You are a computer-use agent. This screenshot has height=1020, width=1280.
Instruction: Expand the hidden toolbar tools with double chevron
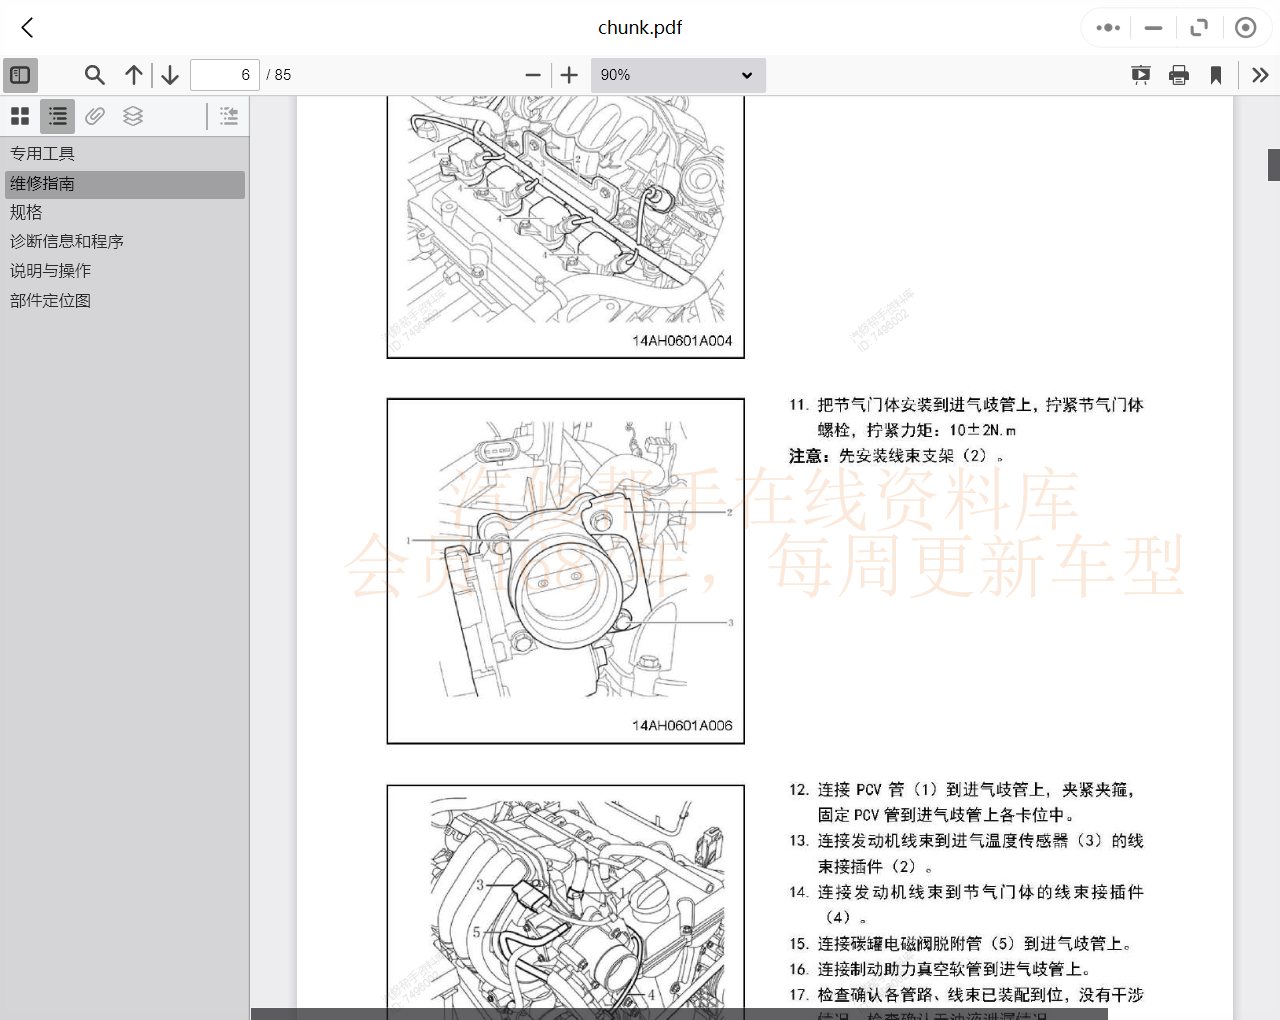[x=1260, y=74]
